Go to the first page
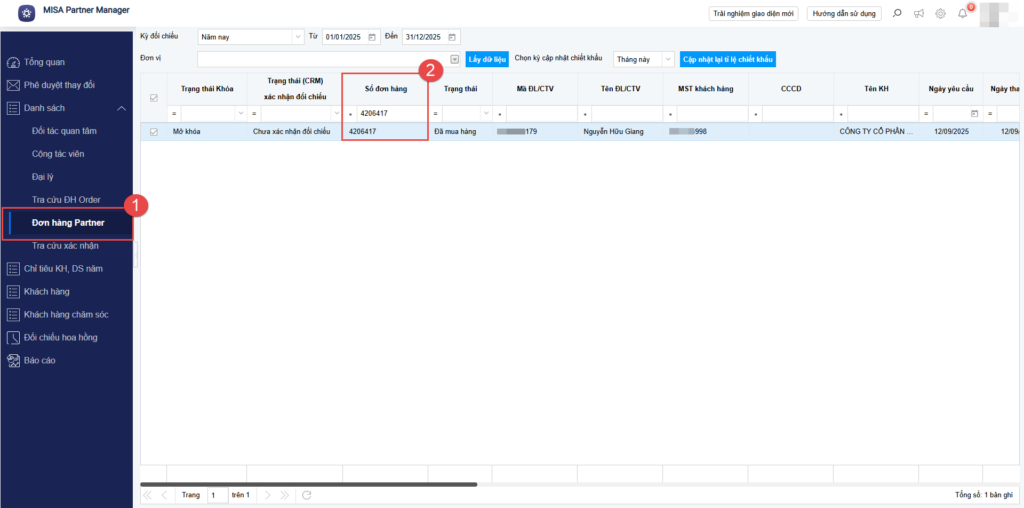This screenshot has width=1024, height=508. (x=147, y=495)
